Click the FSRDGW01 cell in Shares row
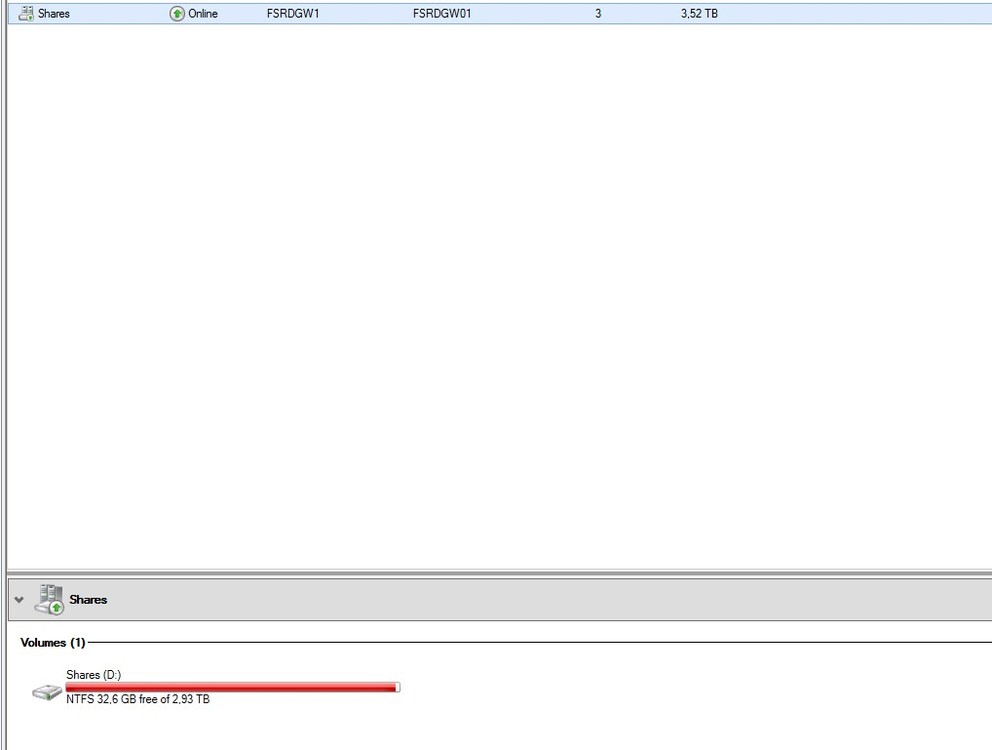Screen dimensions: 992x750 click(441, 14)
